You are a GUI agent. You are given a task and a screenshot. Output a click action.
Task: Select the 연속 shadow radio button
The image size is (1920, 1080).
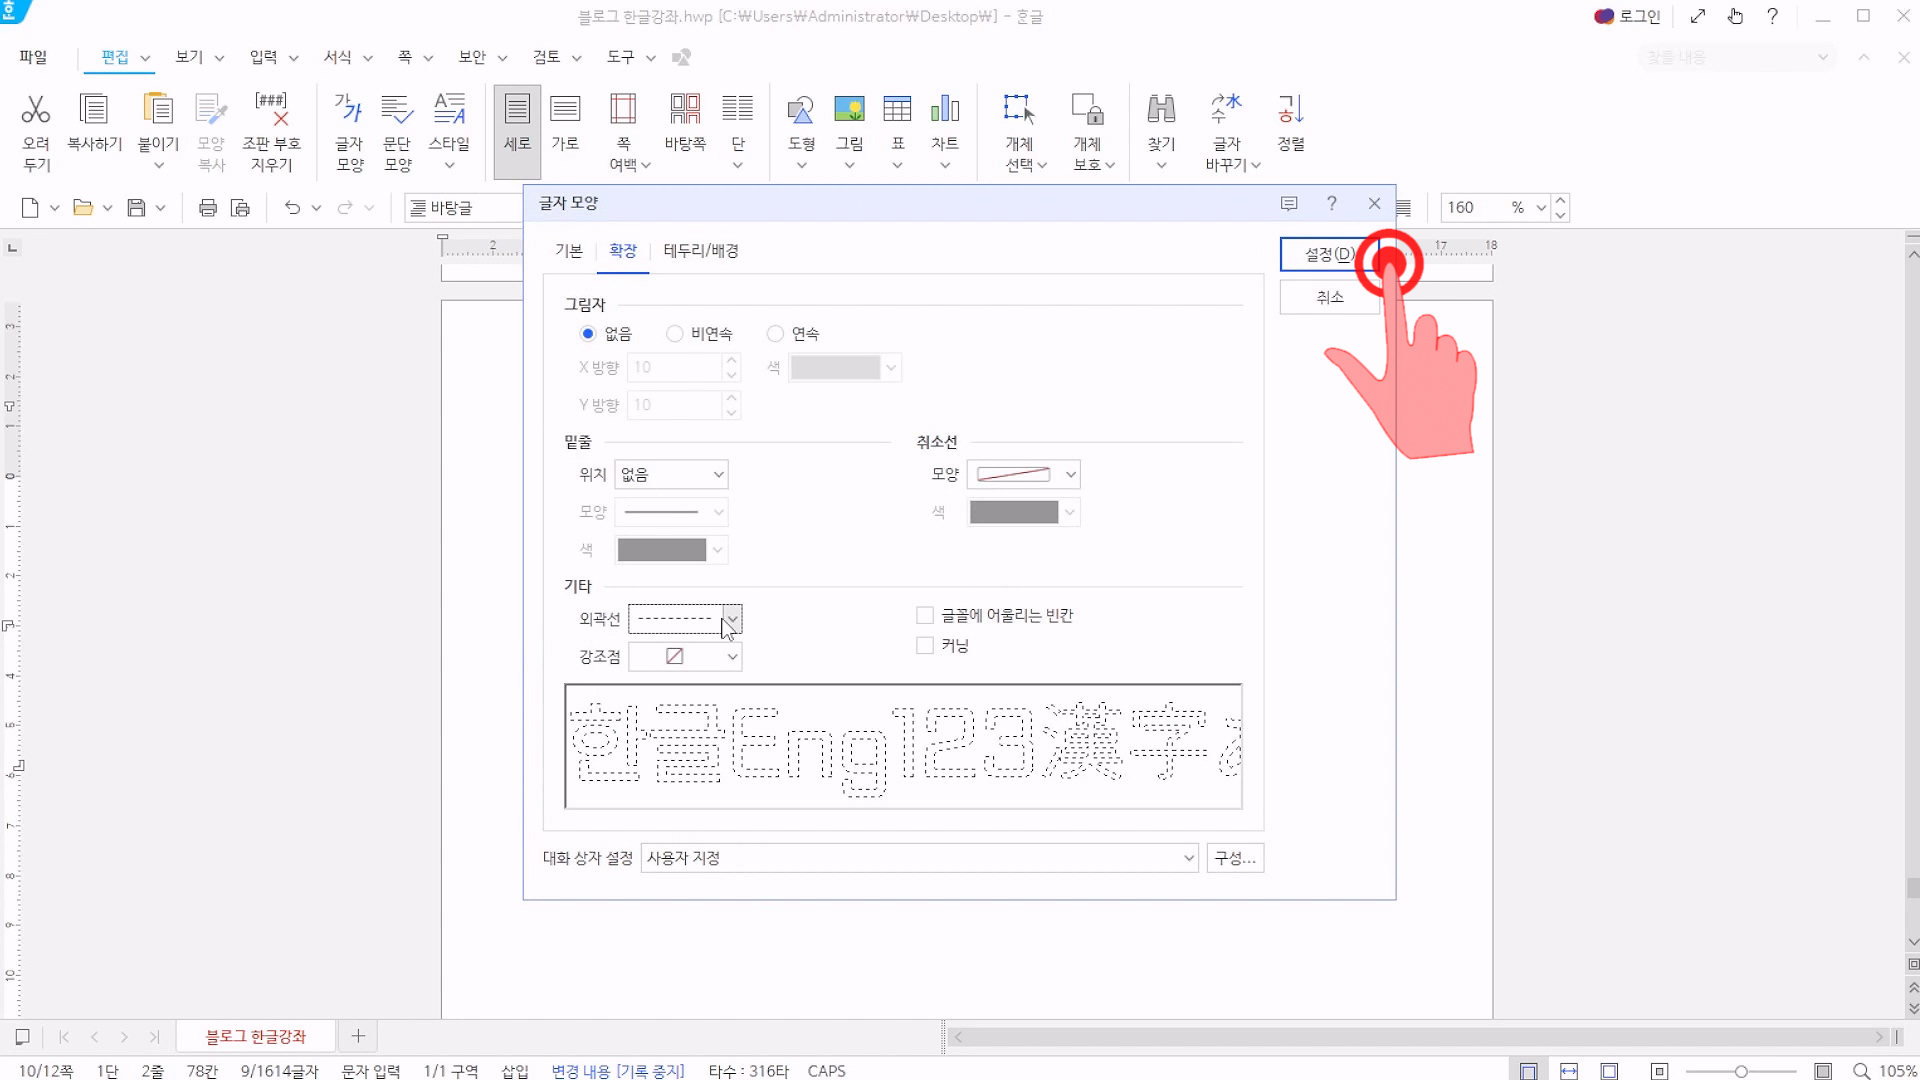[776, 334]
